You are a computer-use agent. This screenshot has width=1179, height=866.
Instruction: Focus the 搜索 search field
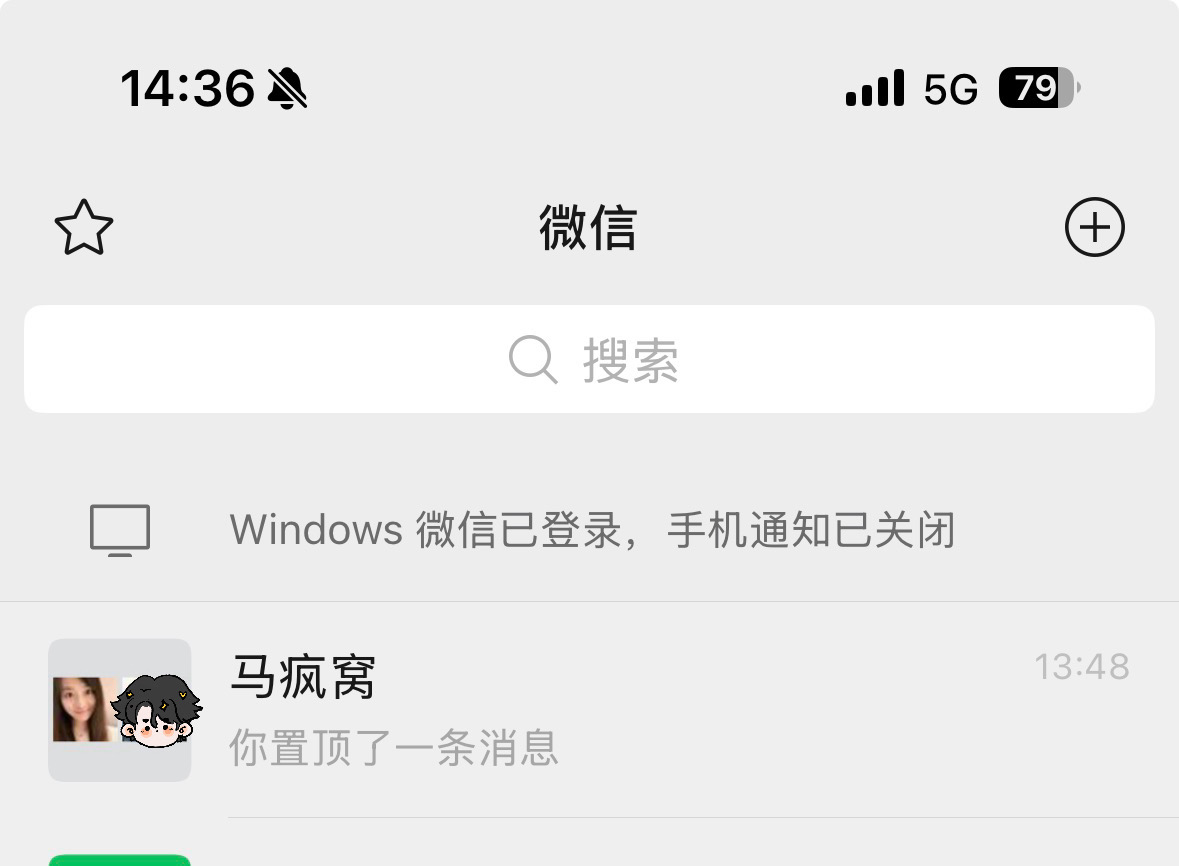click(x=590, y=359)
